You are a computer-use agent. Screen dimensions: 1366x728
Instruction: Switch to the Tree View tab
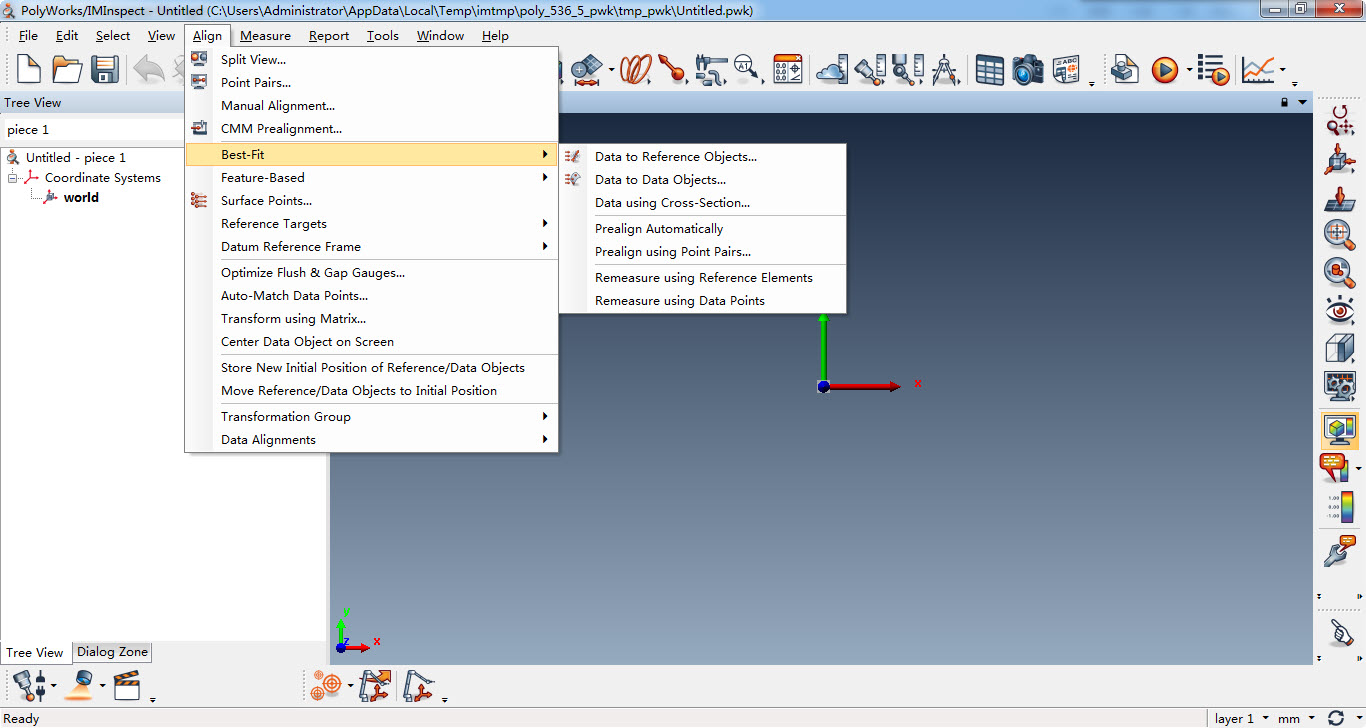pyautogui.click(x=35, y=653)
